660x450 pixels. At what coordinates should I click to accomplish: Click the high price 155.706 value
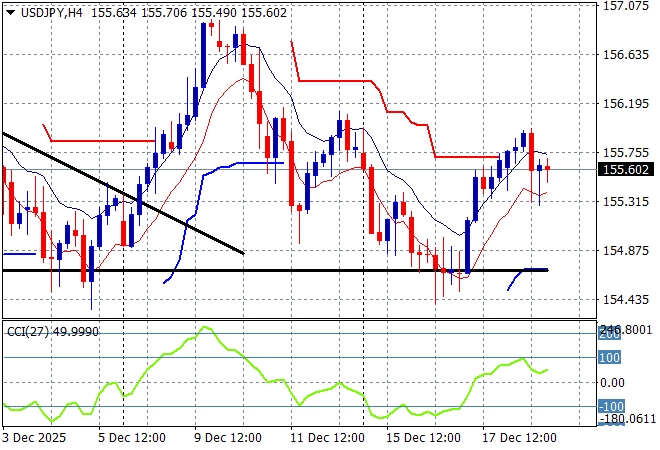164,13
